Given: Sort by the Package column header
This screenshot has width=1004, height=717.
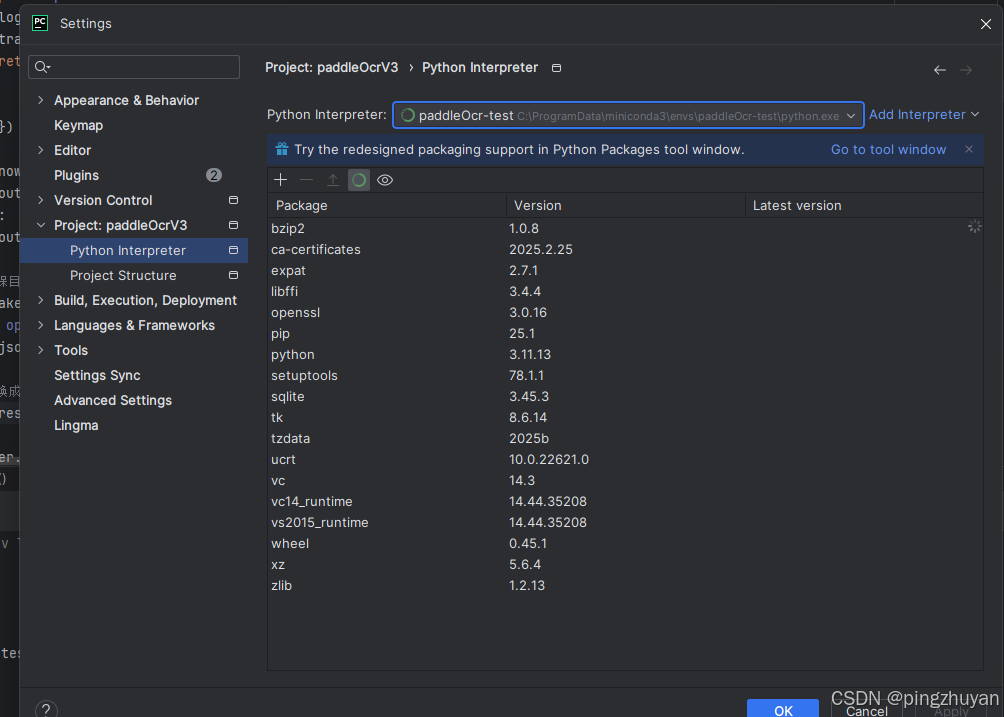Looking at the screenshot, I should pyautogui.click(x=387, y=205).
